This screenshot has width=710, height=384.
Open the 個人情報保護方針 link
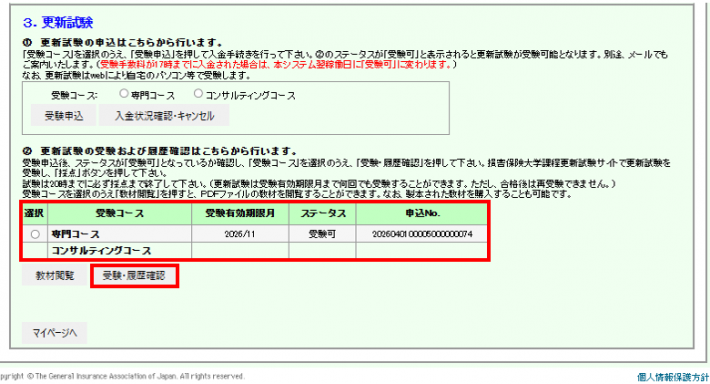[673, 377]
